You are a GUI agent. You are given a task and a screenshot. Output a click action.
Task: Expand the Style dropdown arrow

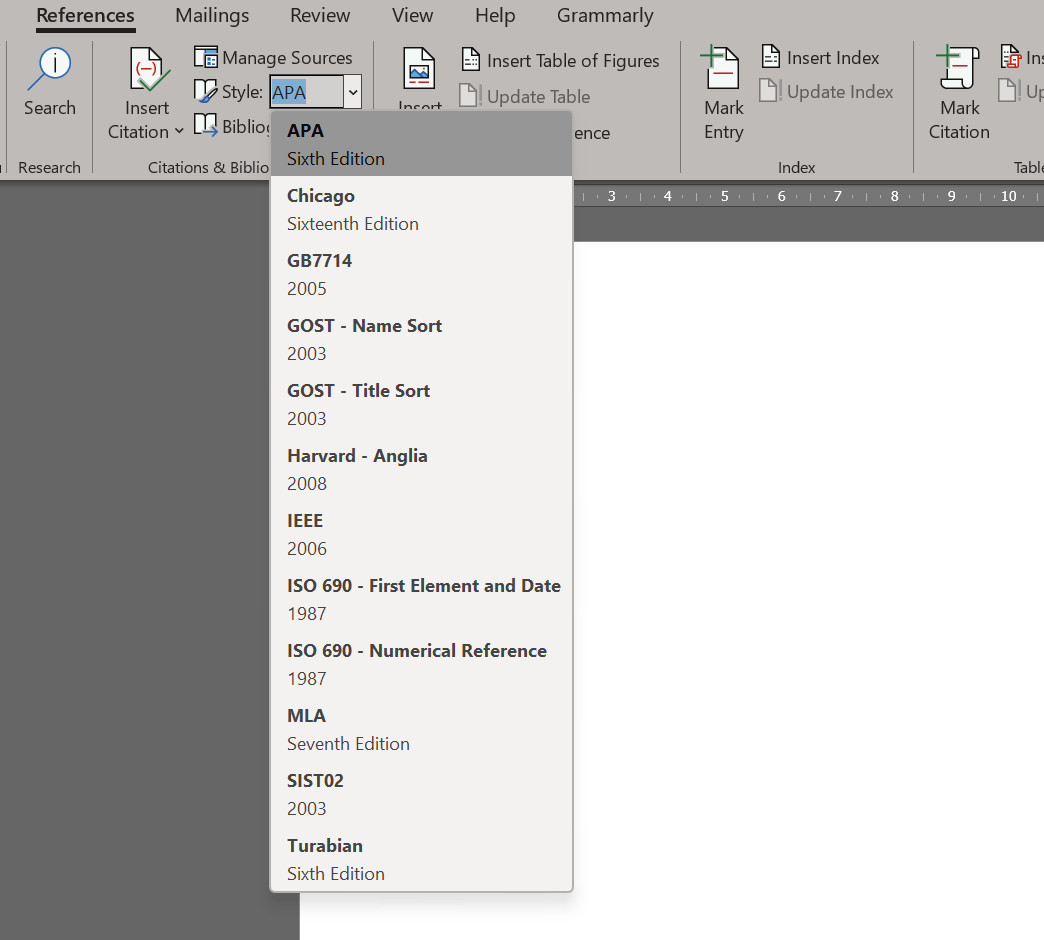353,92
